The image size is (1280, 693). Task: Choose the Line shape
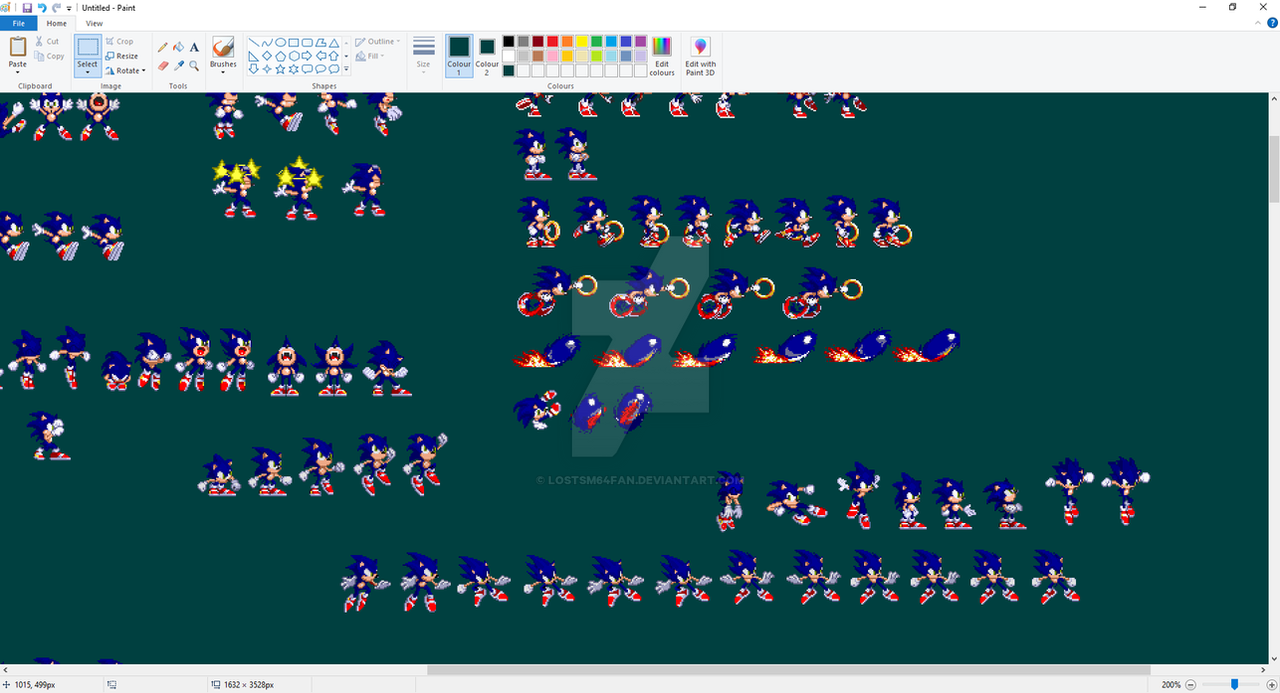pos(254,43)
